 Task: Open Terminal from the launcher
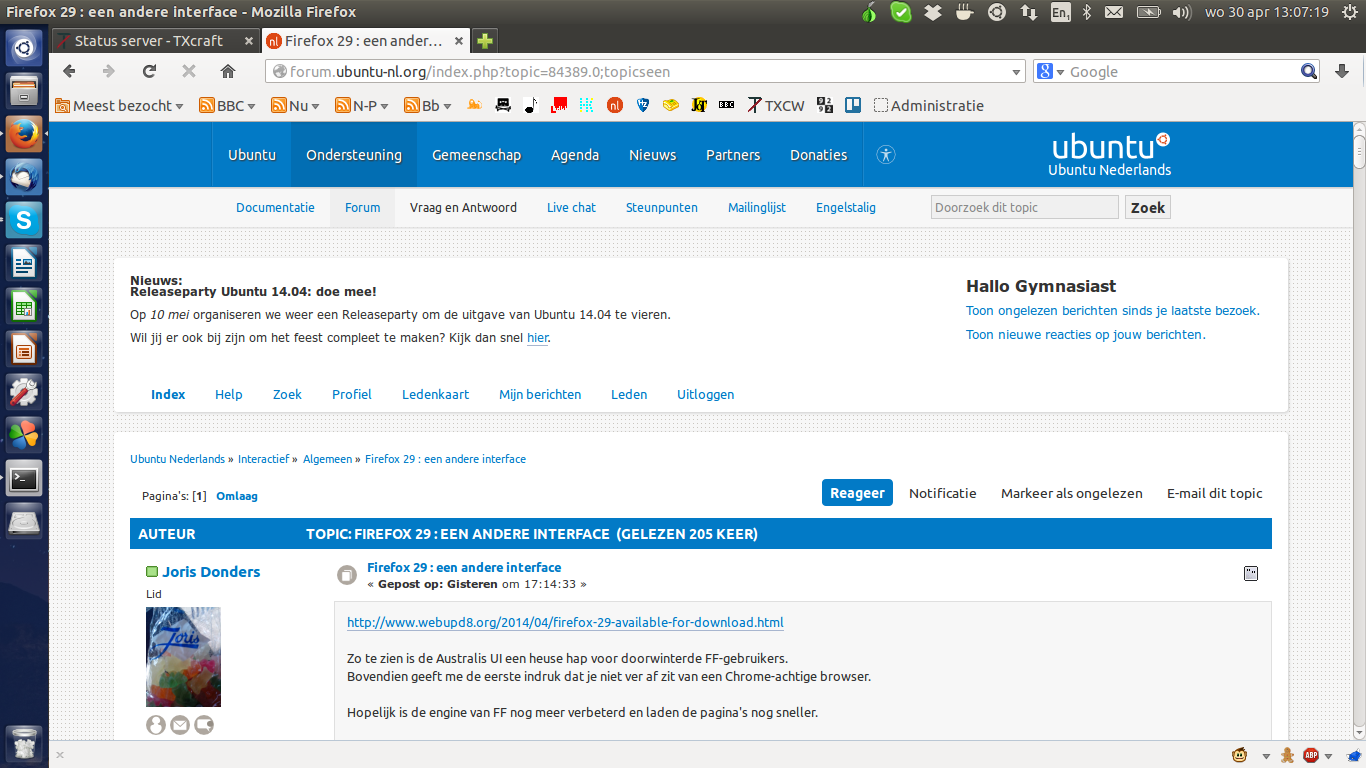tap(24, 478)
